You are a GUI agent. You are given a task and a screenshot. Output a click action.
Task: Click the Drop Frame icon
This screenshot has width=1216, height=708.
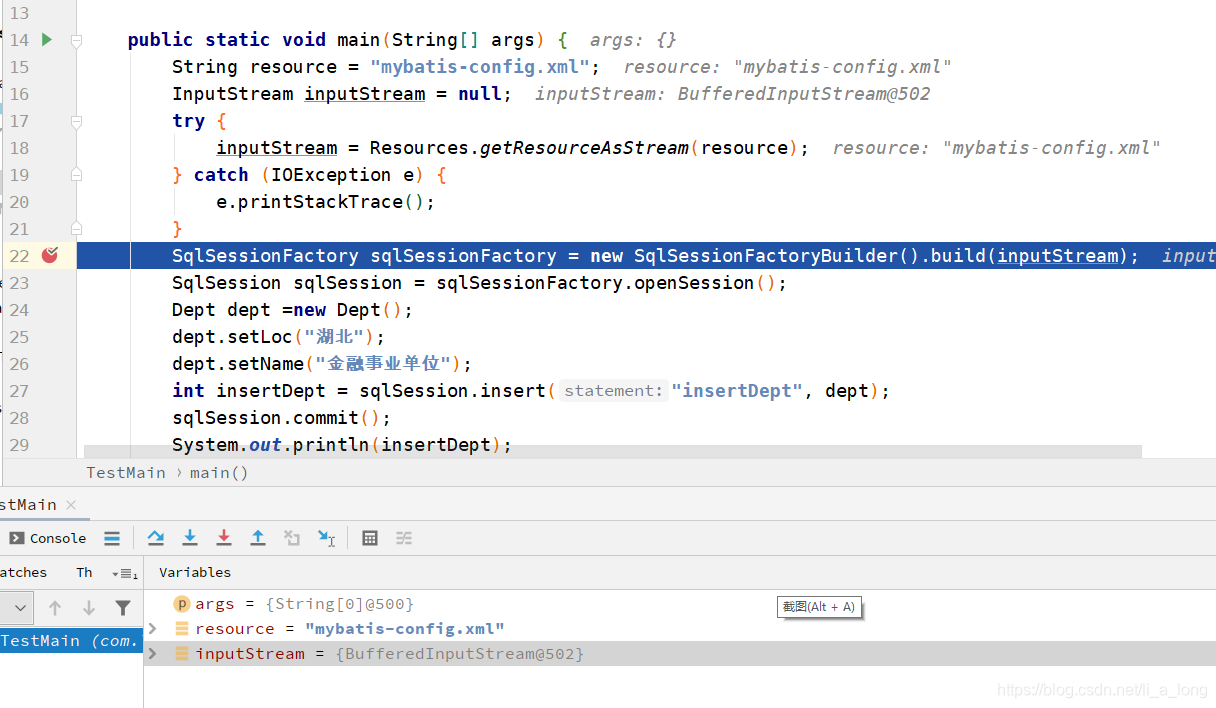pos(292,538)
